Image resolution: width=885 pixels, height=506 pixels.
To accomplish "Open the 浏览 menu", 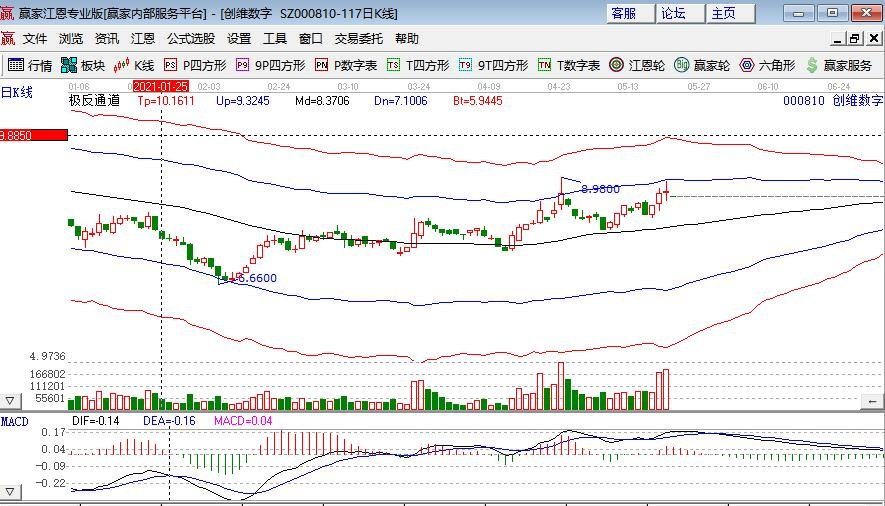I will tap(71, 38).
